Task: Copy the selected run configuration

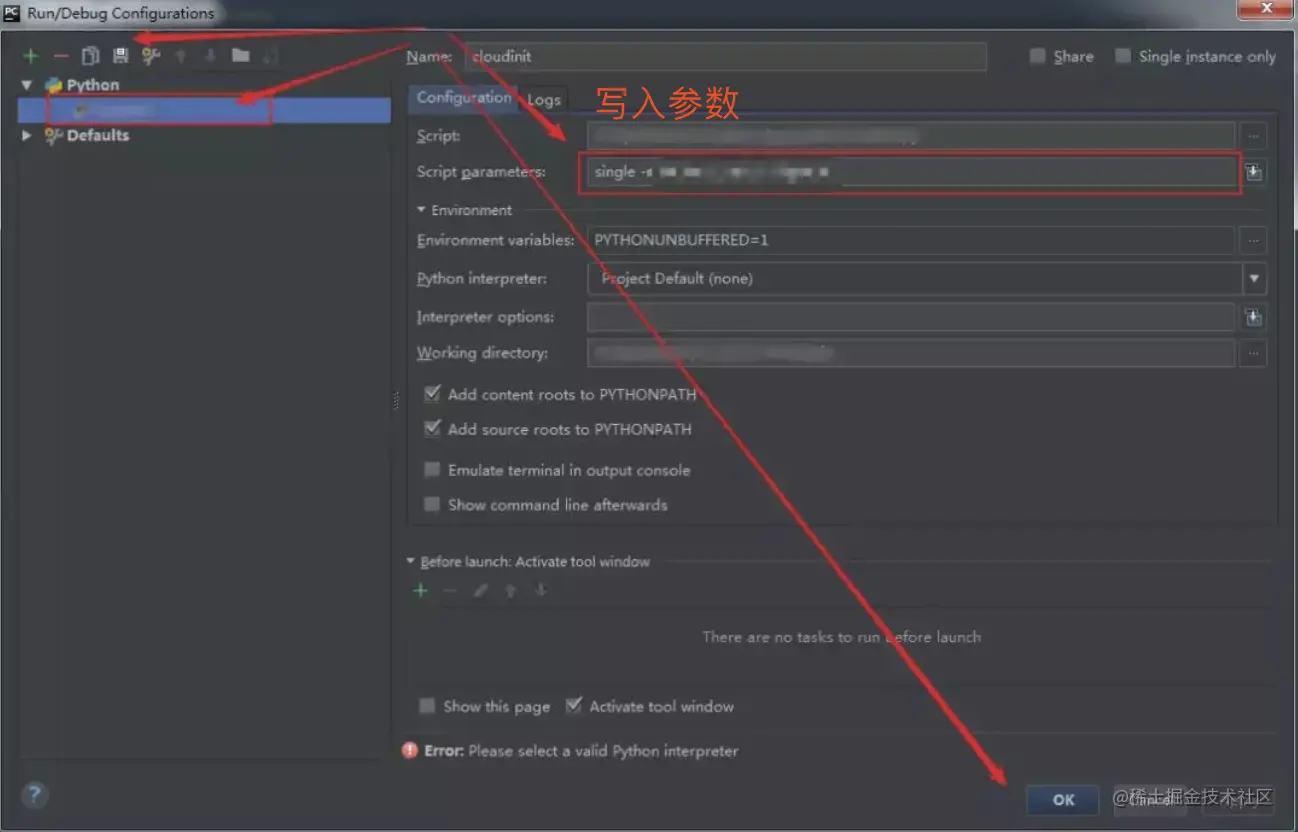Action: click(91, 56)
